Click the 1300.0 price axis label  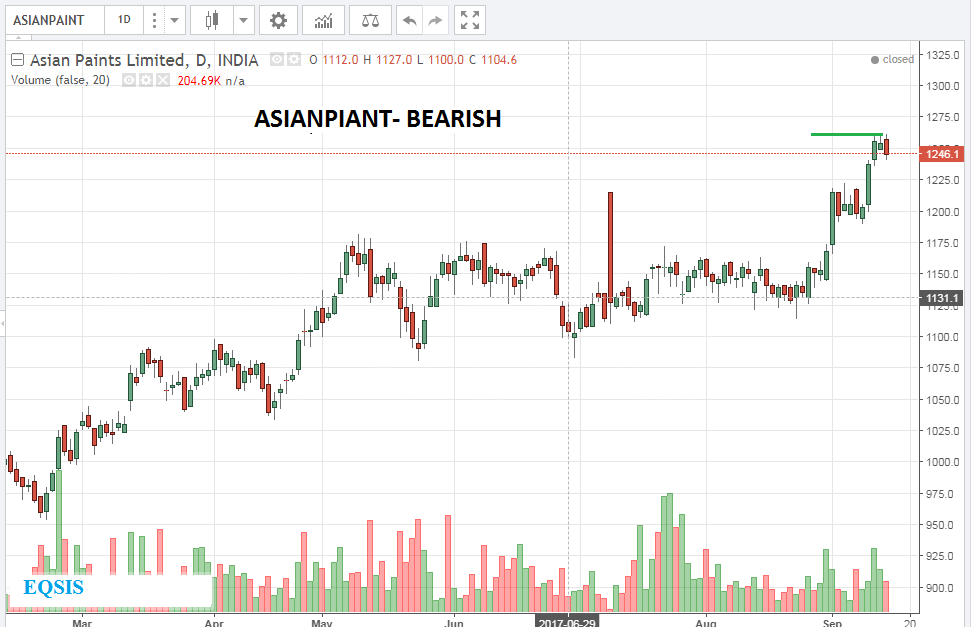(943, 86)
